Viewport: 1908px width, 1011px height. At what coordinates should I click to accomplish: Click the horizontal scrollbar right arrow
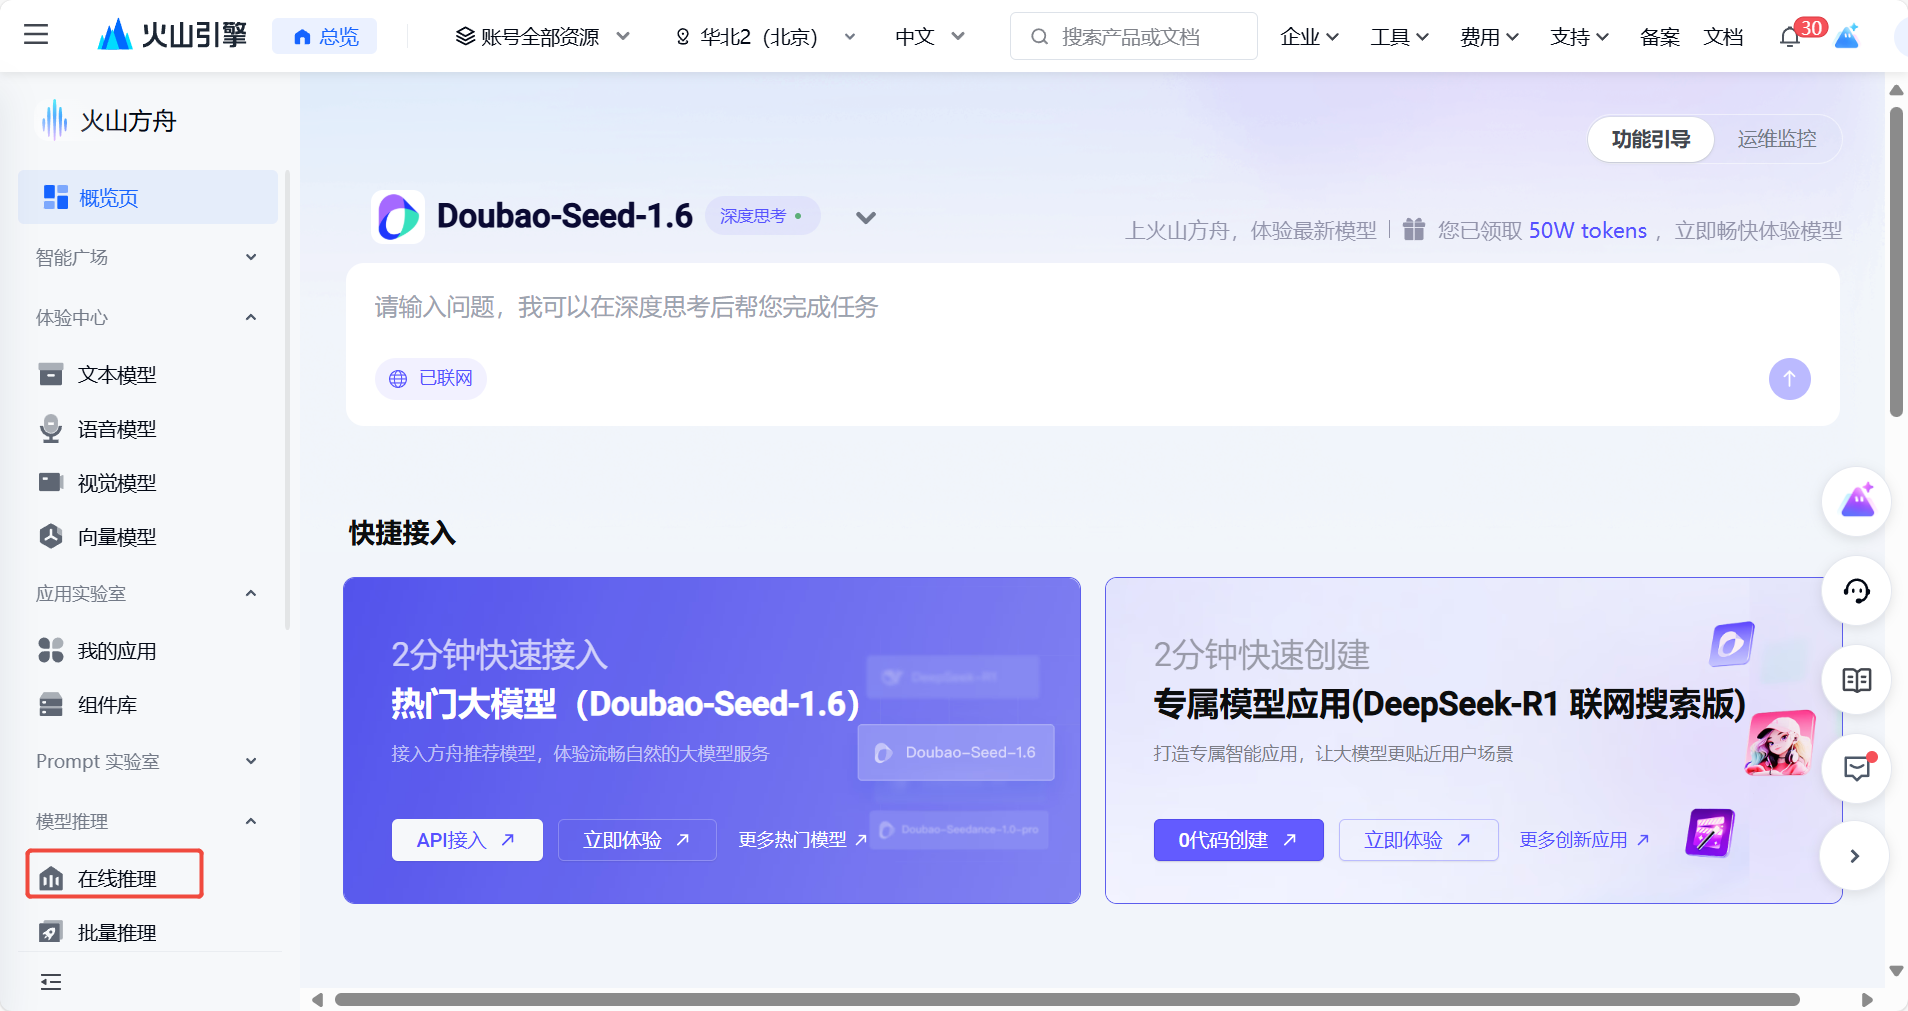pyautogui.click(x=1866, y=1000)
